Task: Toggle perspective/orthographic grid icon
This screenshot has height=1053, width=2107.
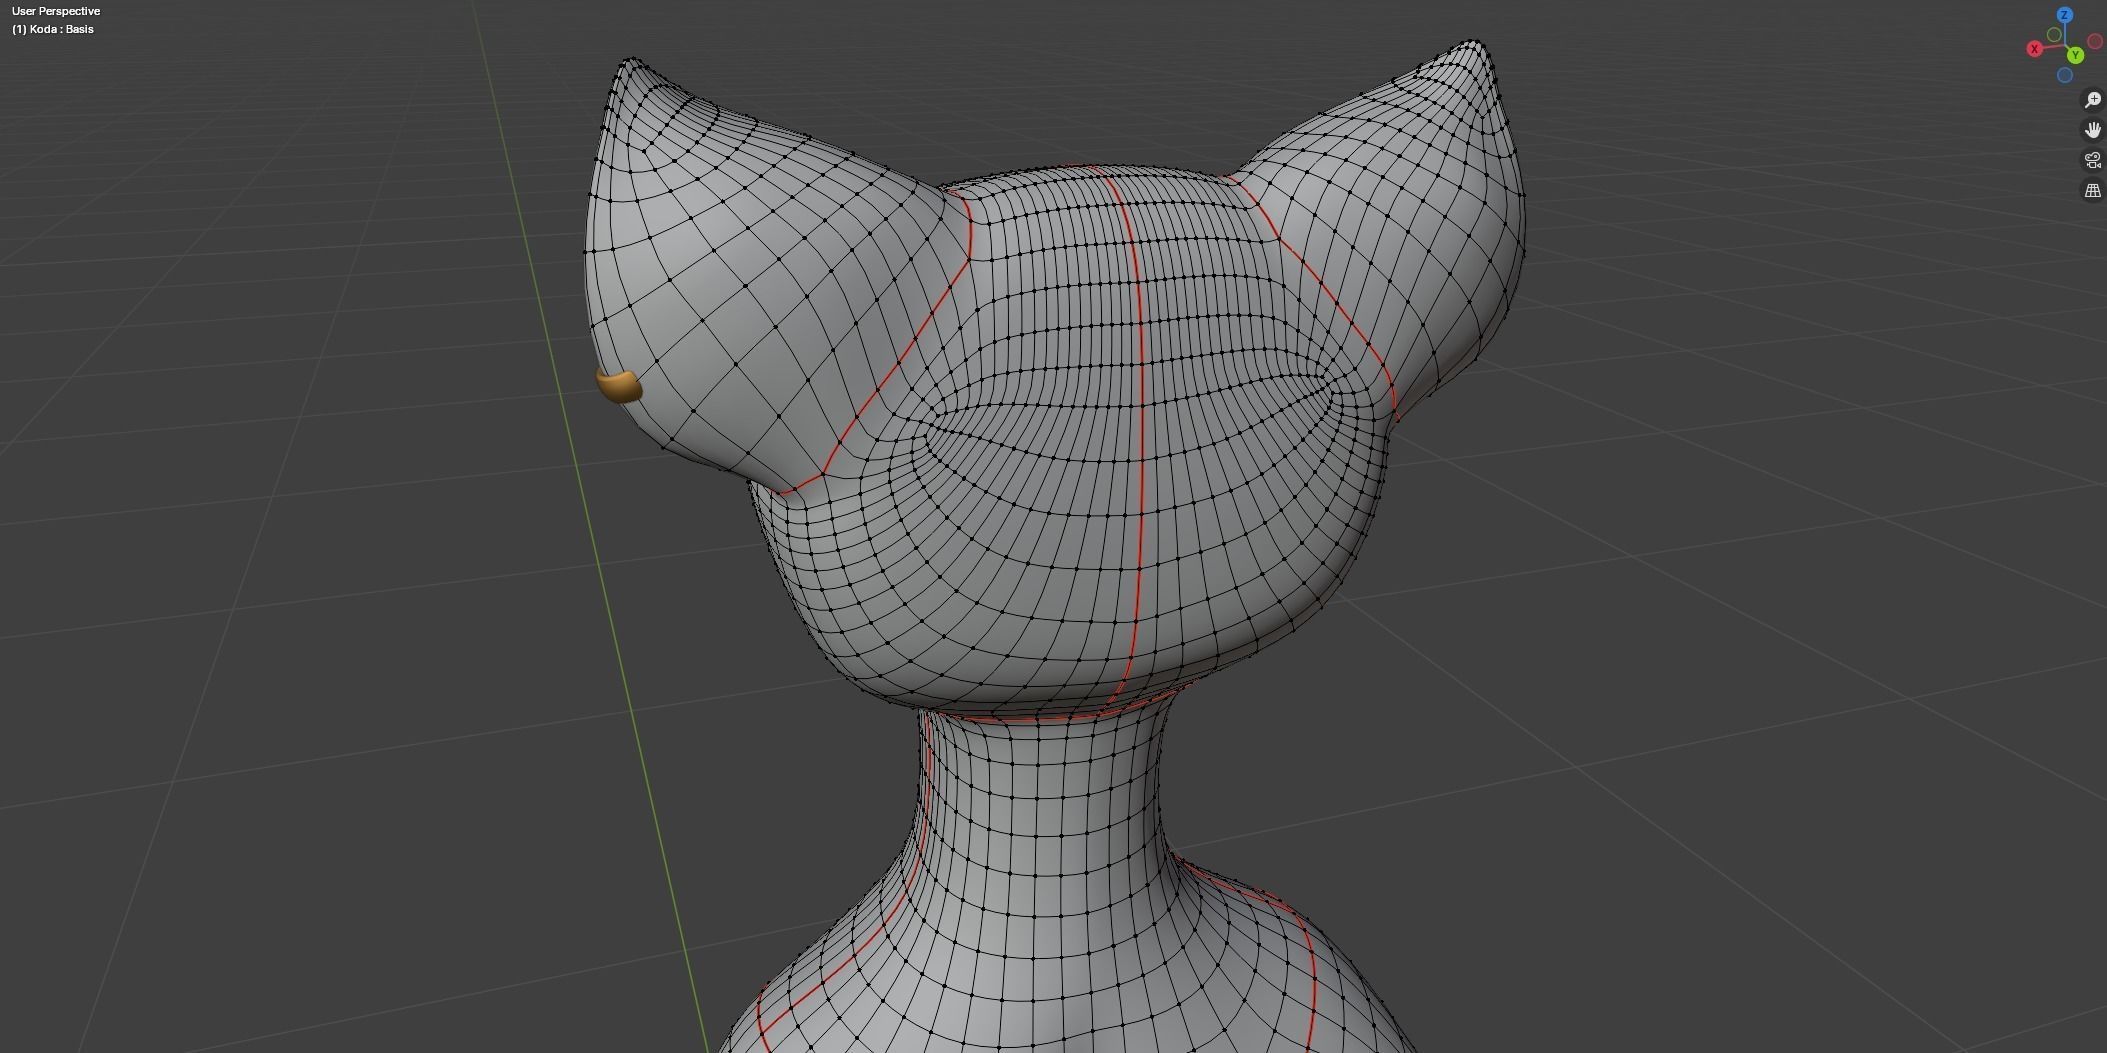Action: click(x=2092, y=190)
